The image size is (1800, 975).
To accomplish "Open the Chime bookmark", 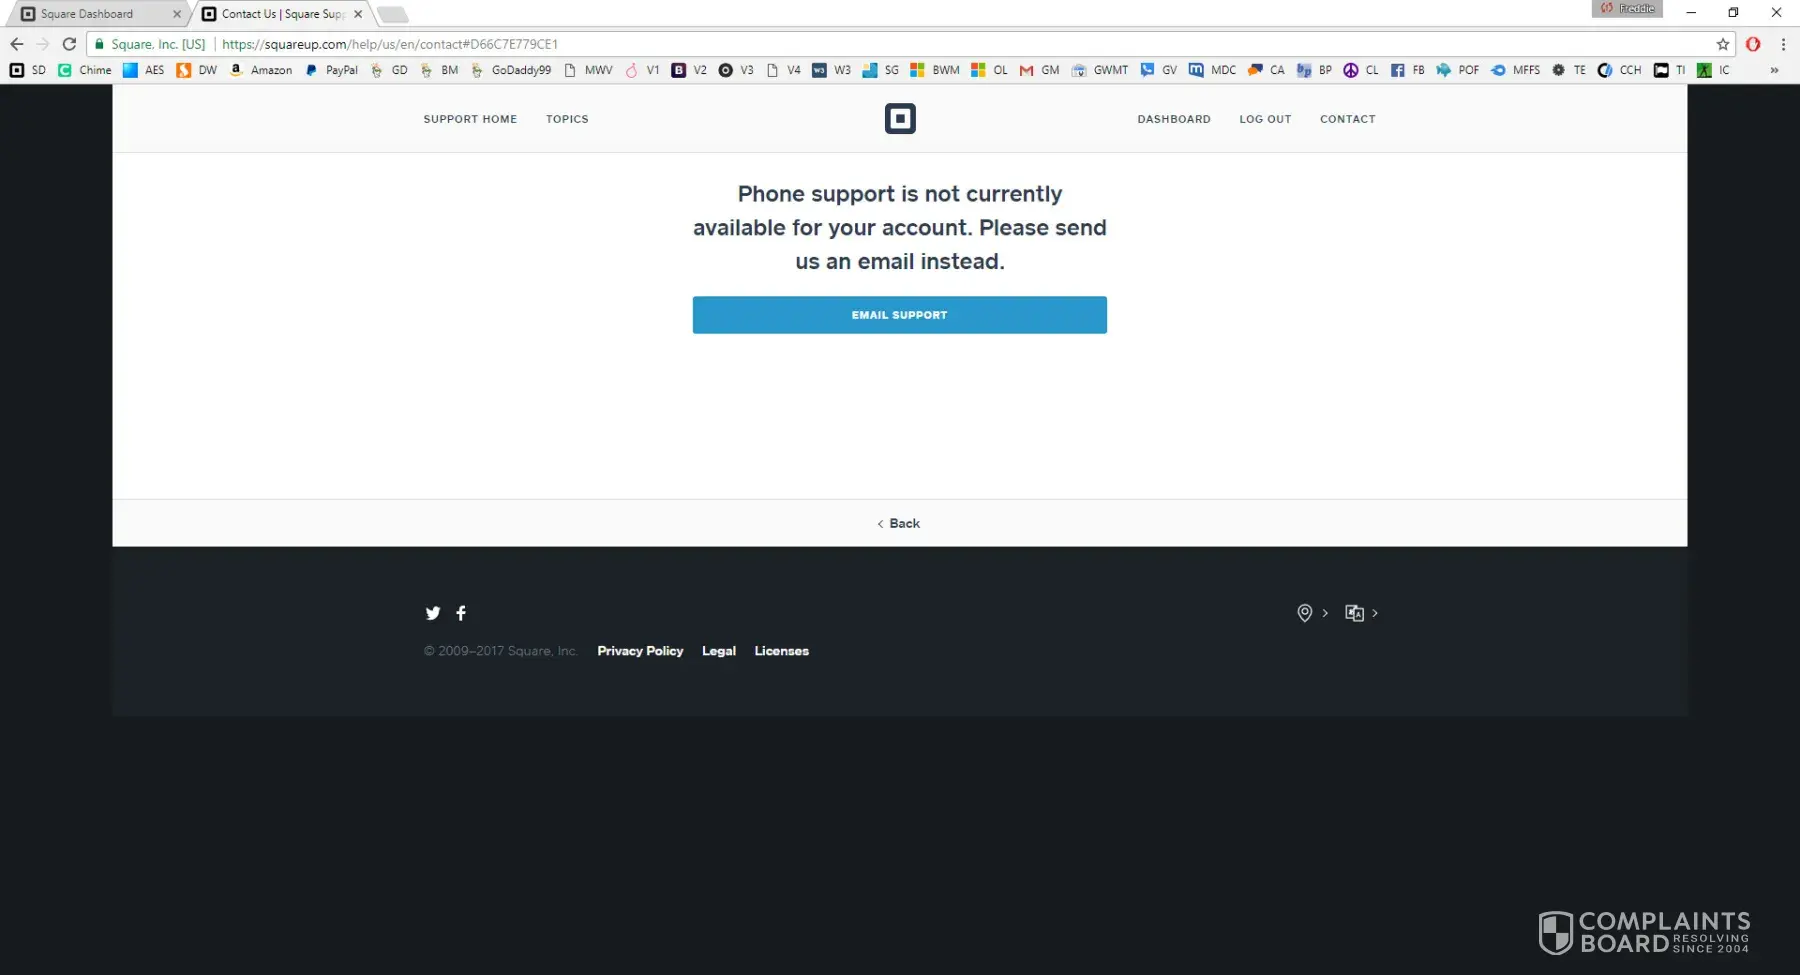I will [85, 70].
